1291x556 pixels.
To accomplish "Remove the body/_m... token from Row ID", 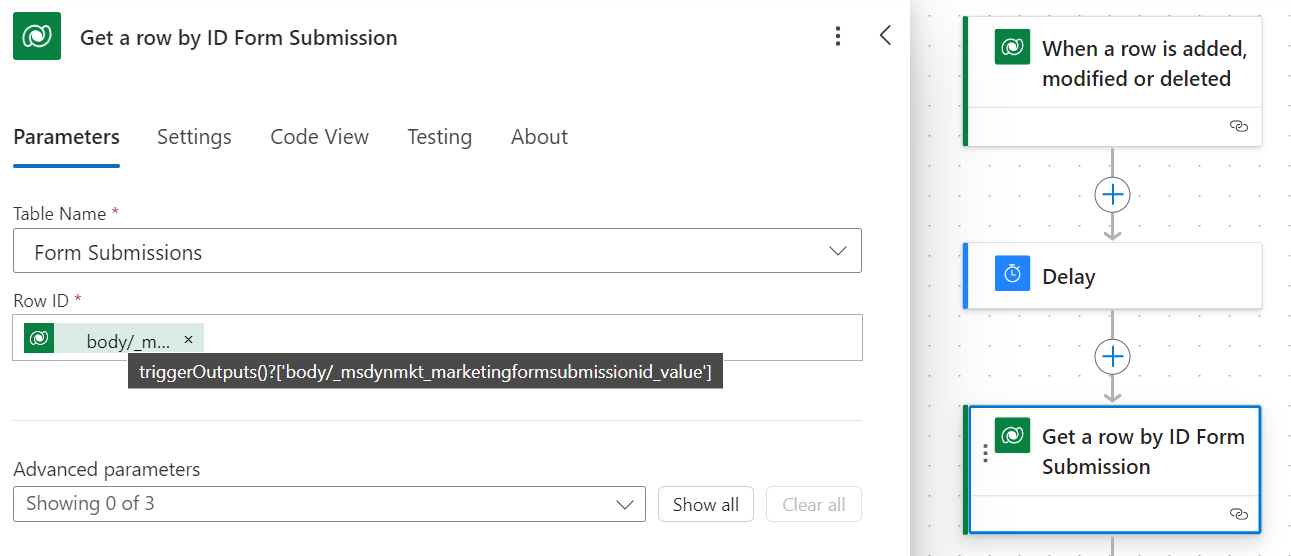I will 188,339.
